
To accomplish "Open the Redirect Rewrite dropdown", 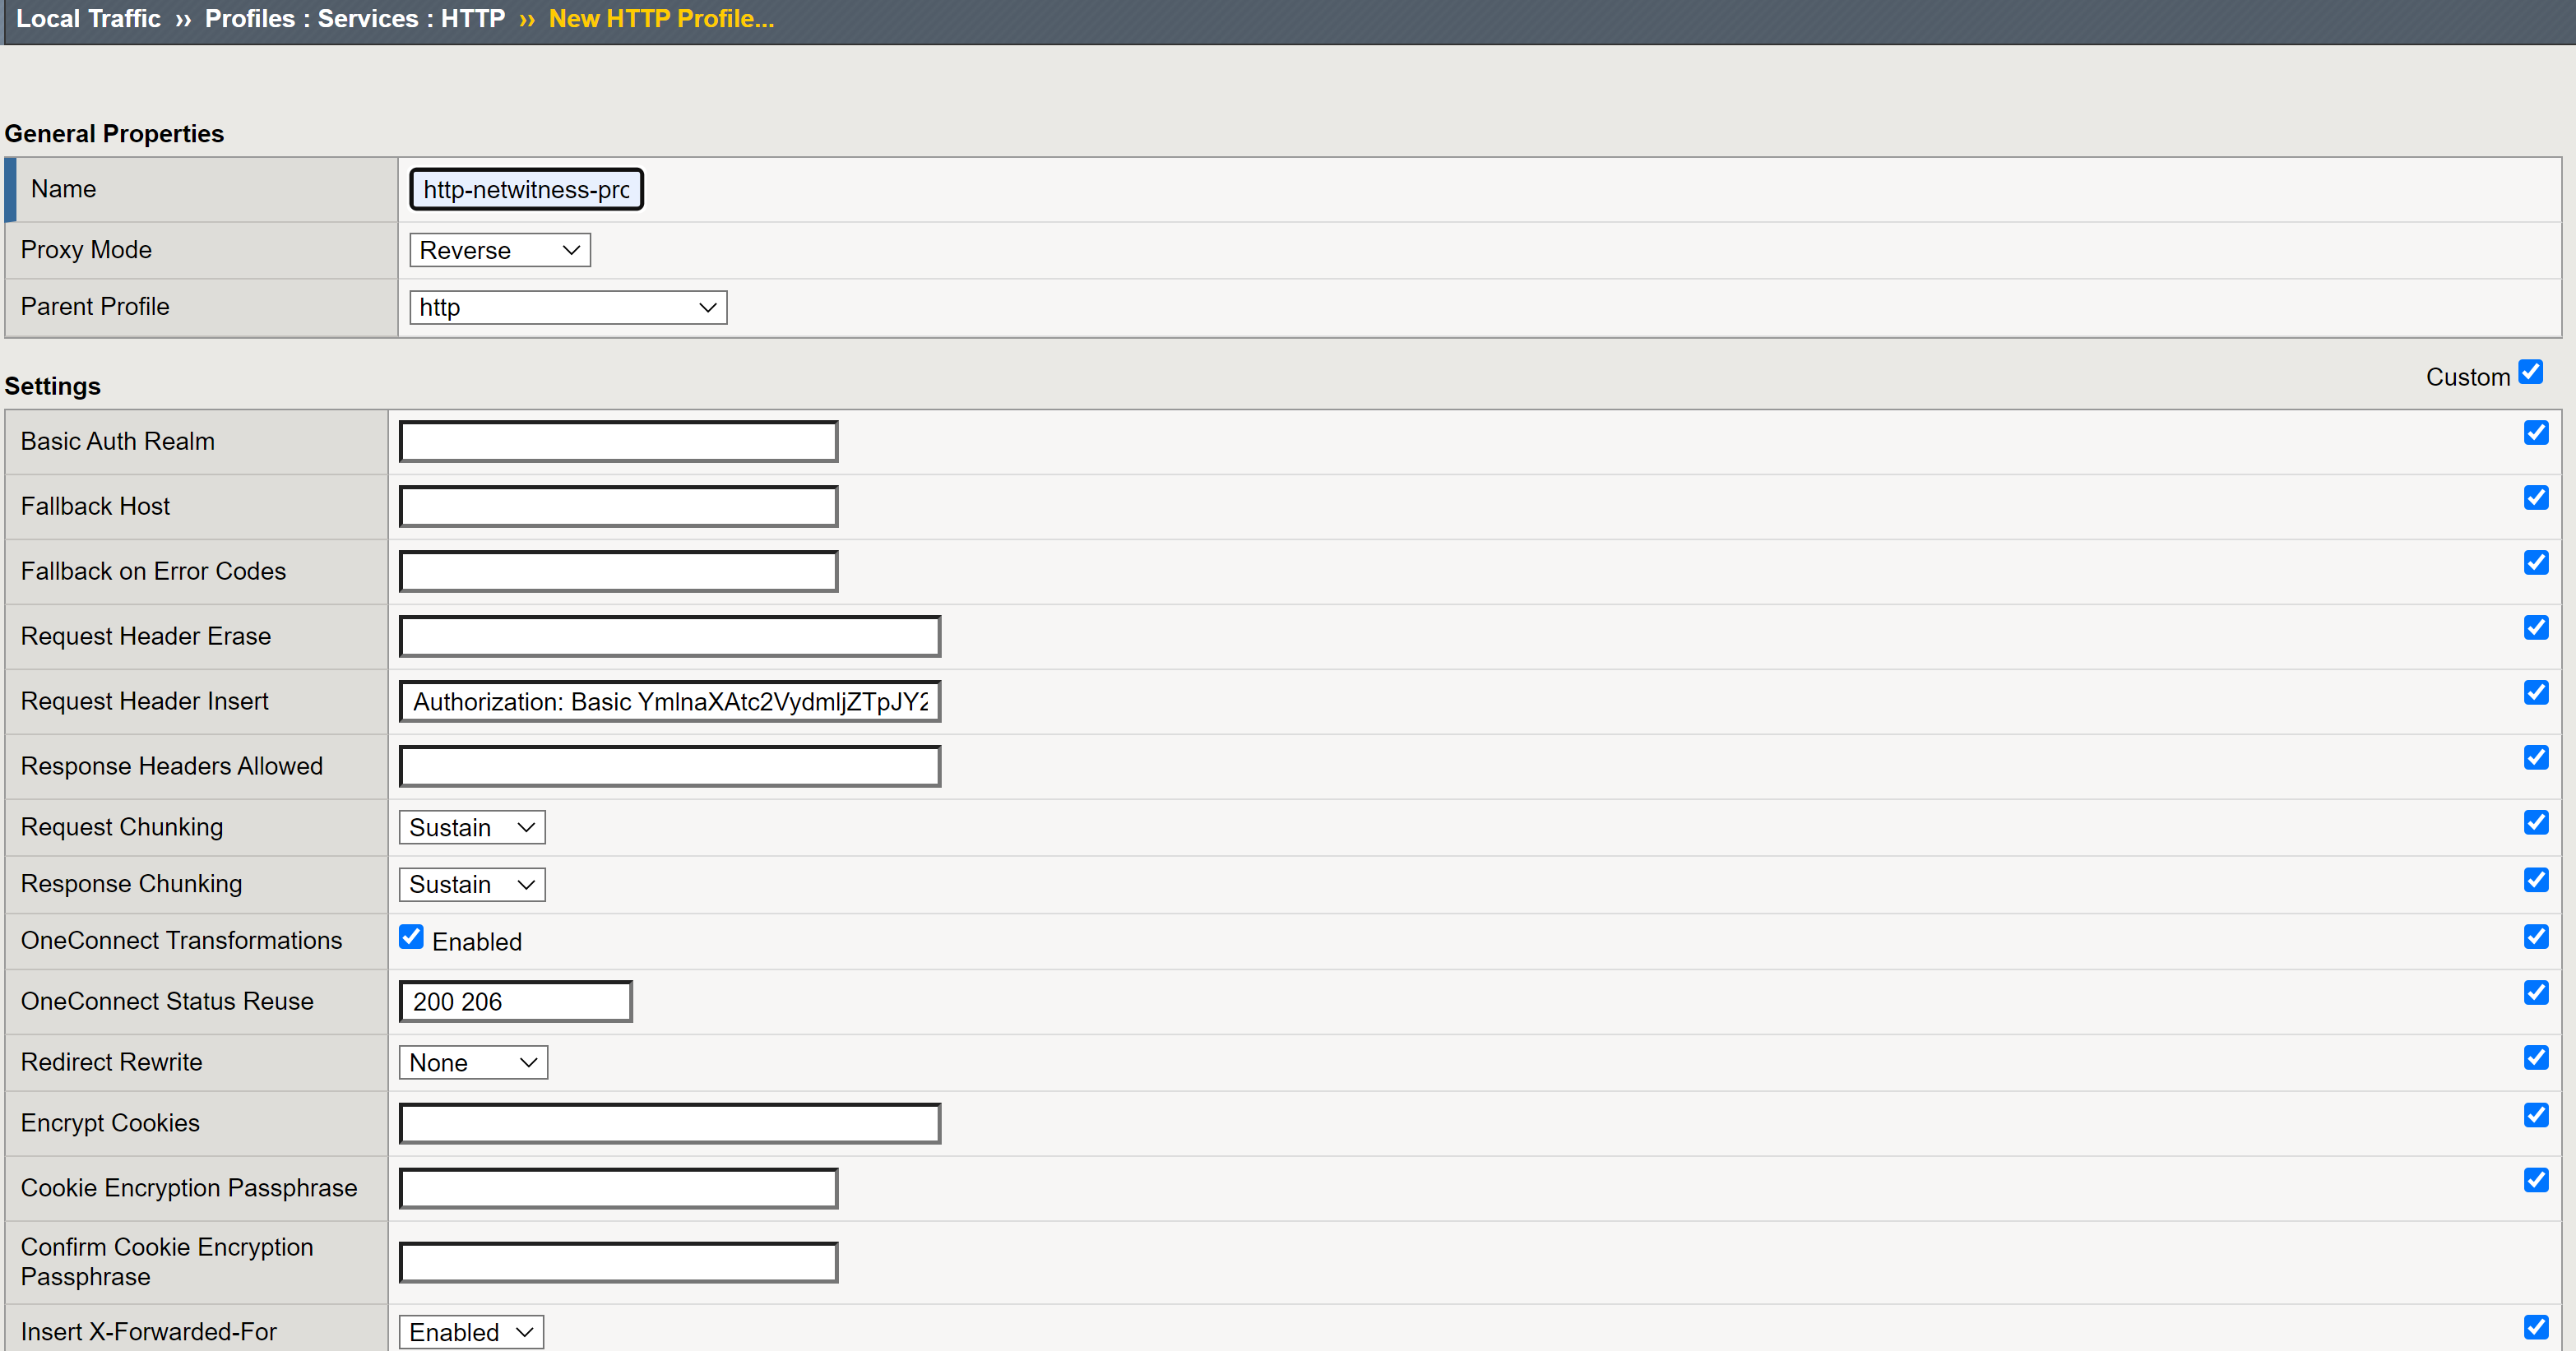I will [x=472, y=1062].
